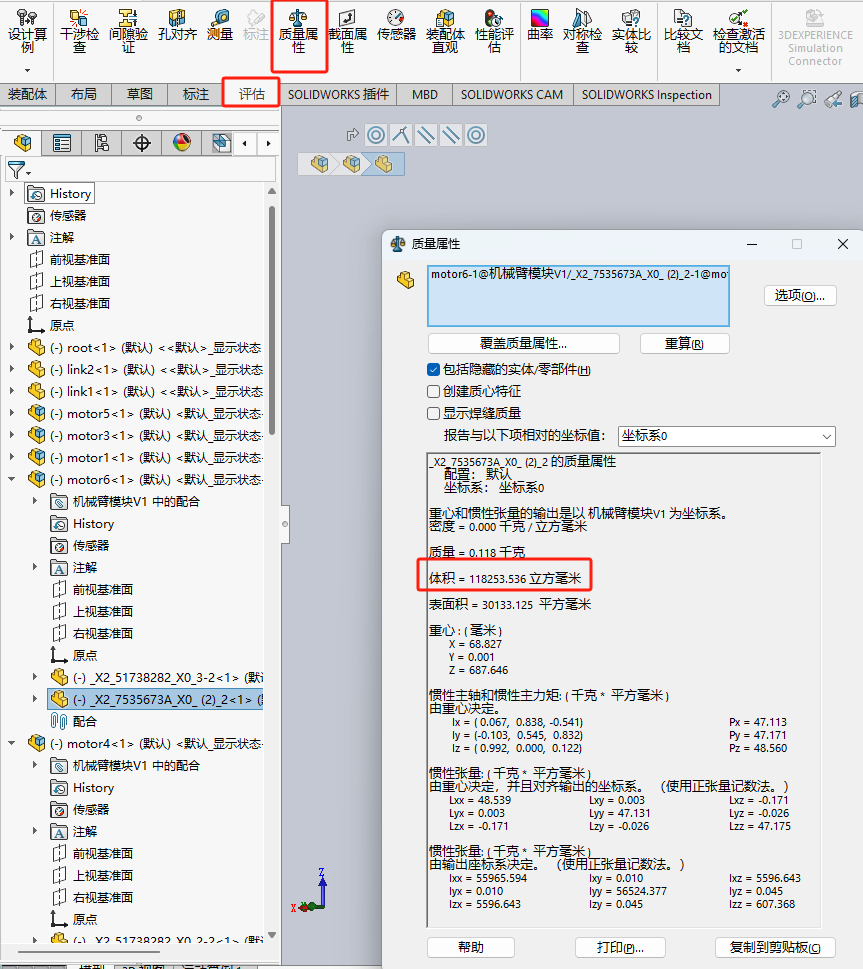The width and height of the screenshot is (863, 969).
Task: Run 性能评估 performance evaluation
Action: pyautogui.click(x=494, y=32)
